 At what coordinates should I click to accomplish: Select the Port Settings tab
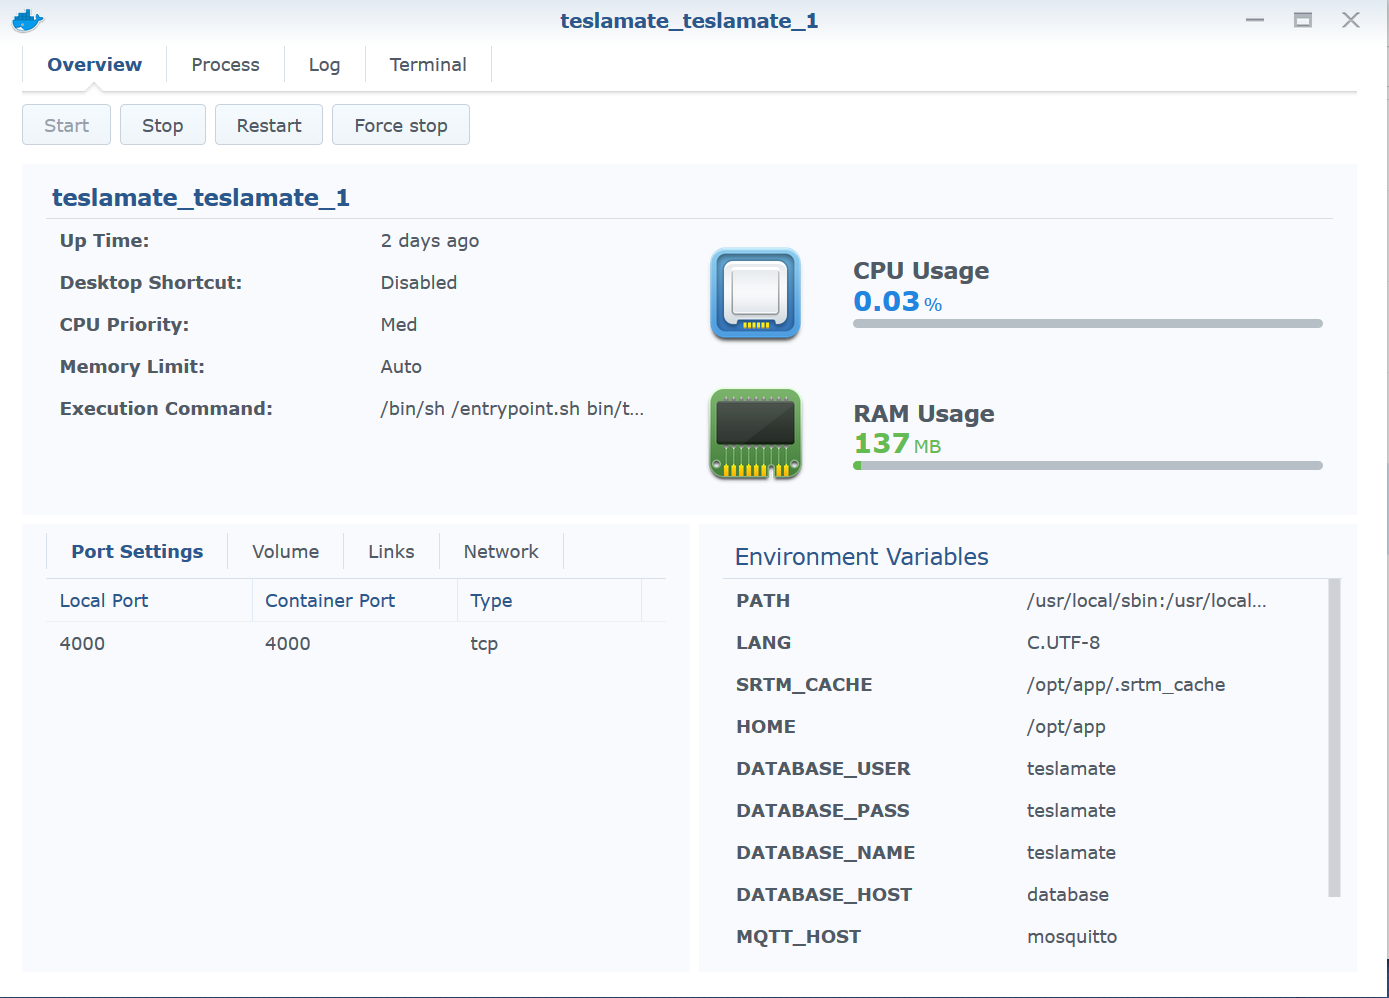pos(137,552)
